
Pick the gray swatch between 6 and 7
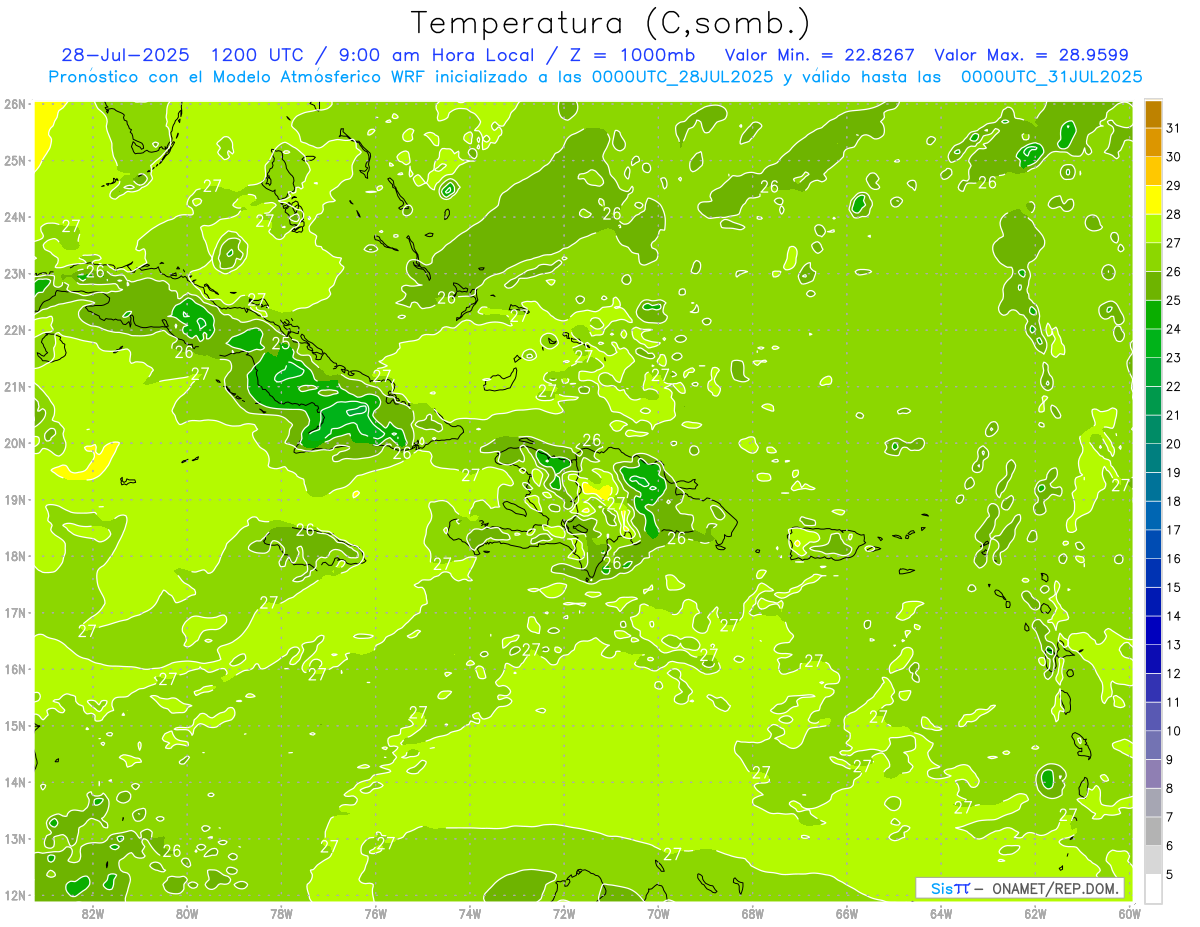click(x=1153, y=831)
